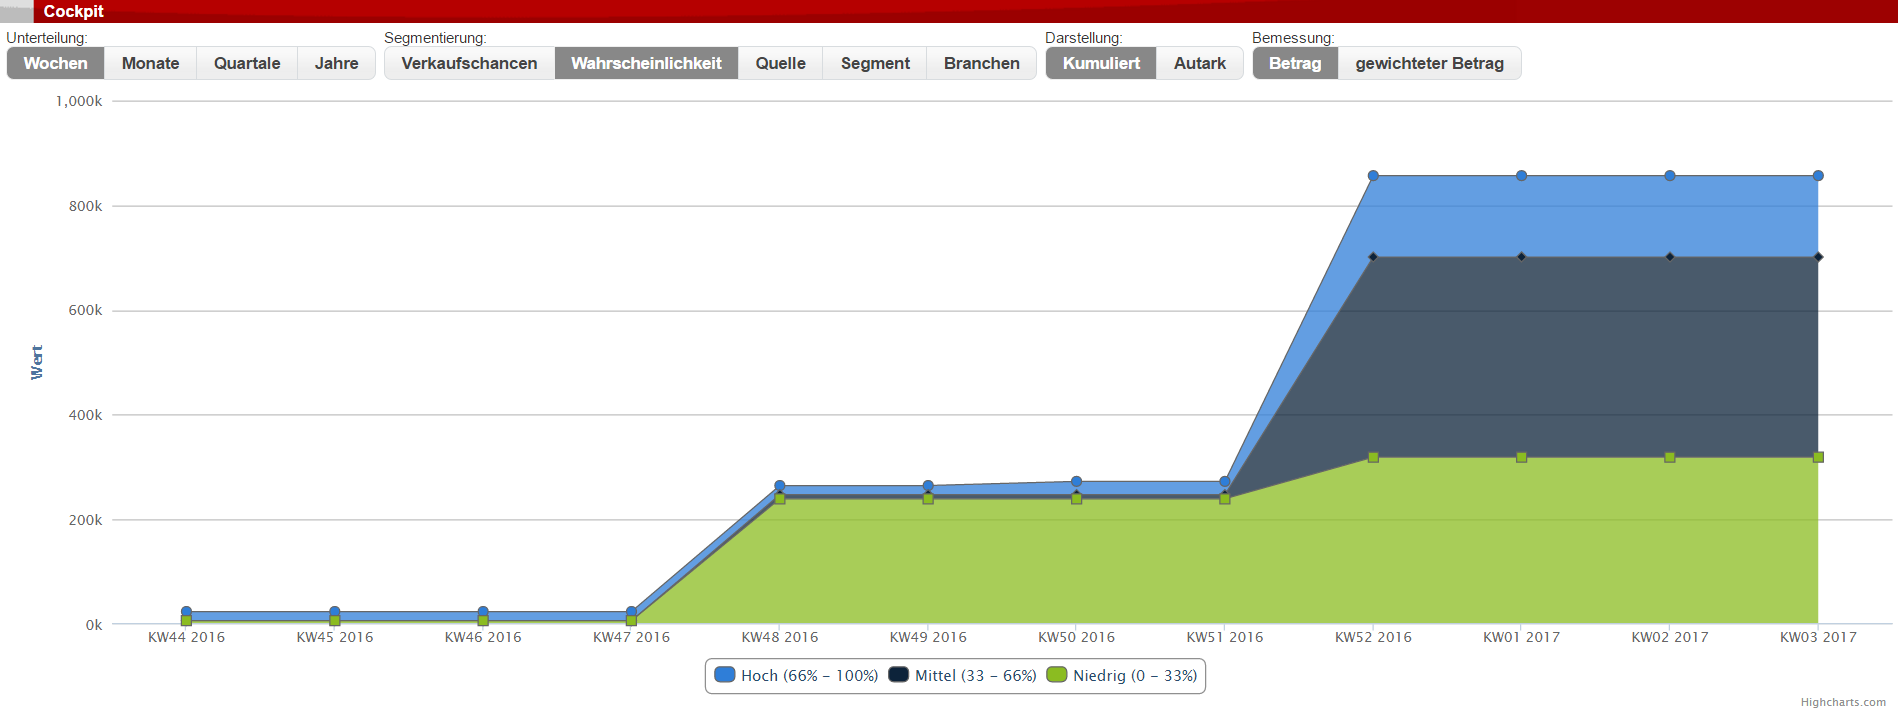Click the 800k y-axis label

(85, 206)
